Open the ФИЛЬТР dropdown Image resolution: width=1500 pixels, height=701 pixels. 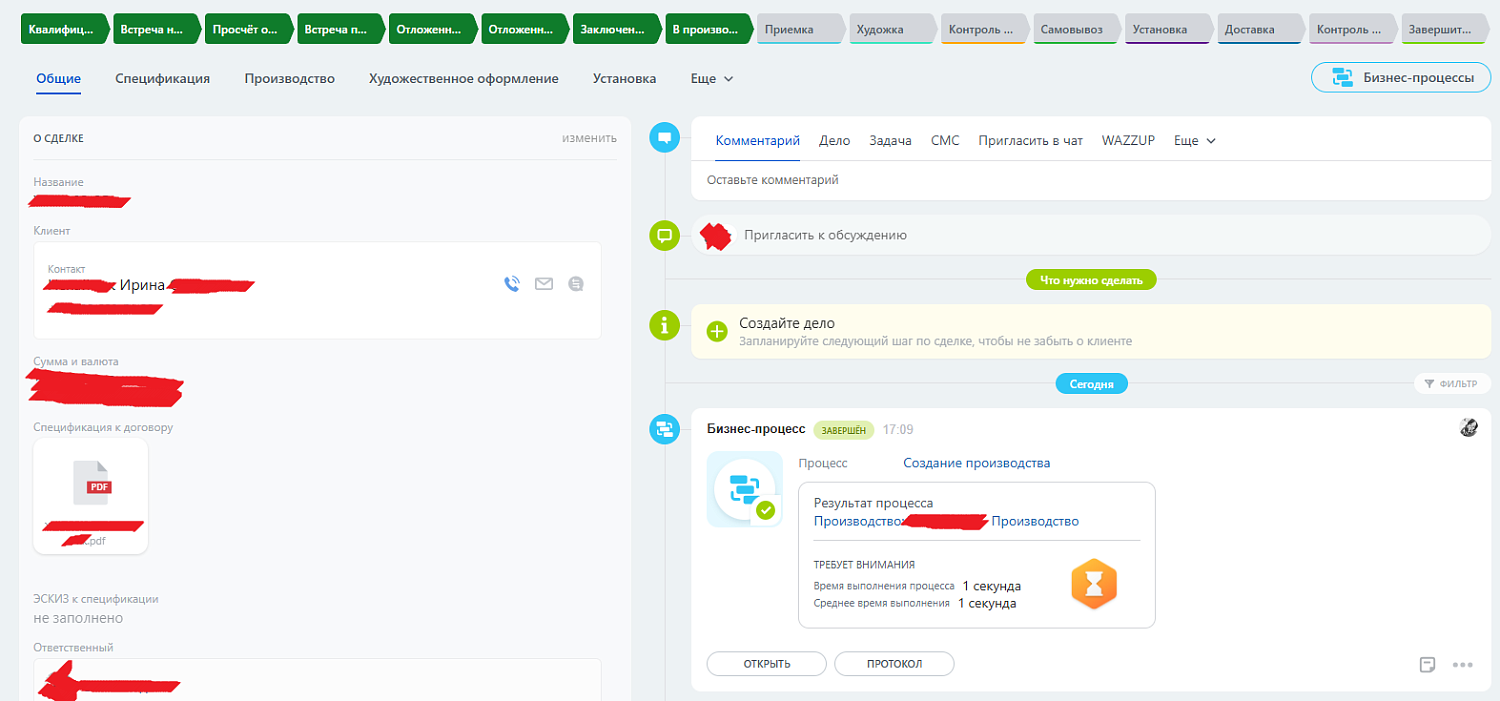point(1453,383)
